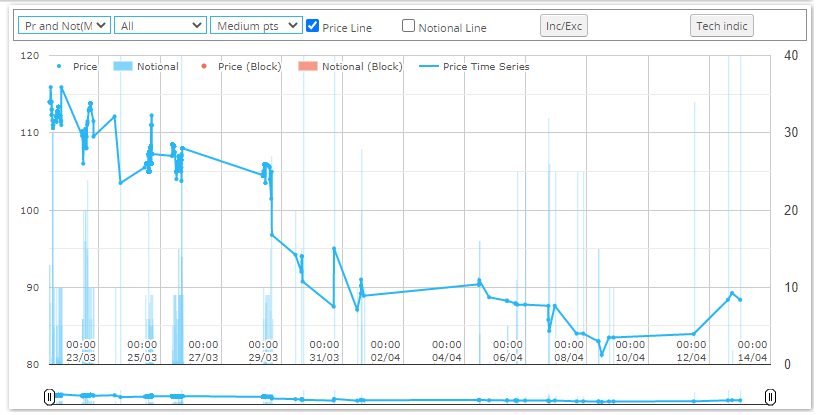Select the 95 price spike near 31/03
Viewport: 816px width, 415px height.
(334, 248)
